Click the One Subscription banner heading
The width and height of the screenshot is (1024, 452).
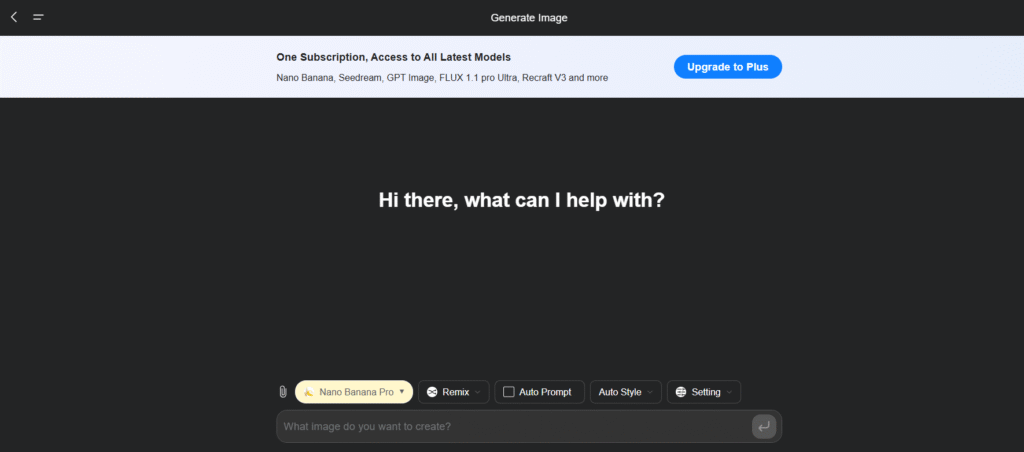394,57
